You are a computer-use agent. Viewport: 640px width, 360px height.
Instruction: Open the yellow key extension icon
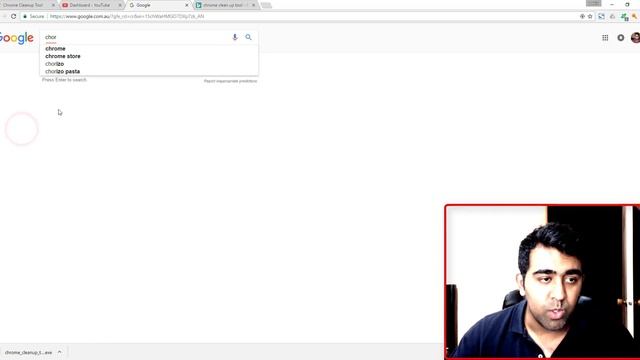pyautogui.click(x=635, y=16)
